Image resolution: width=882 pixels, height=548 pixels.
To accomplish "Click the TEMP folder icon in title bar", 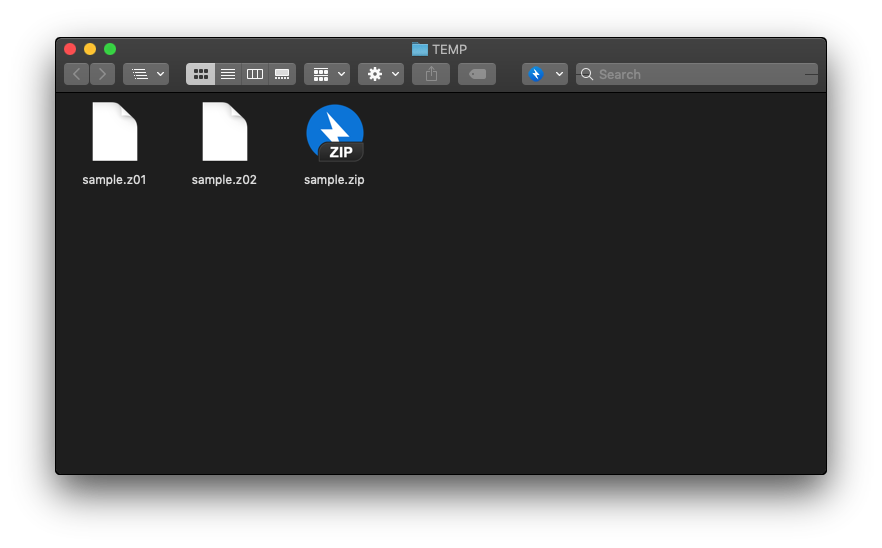I will click(x=420, y=49).
